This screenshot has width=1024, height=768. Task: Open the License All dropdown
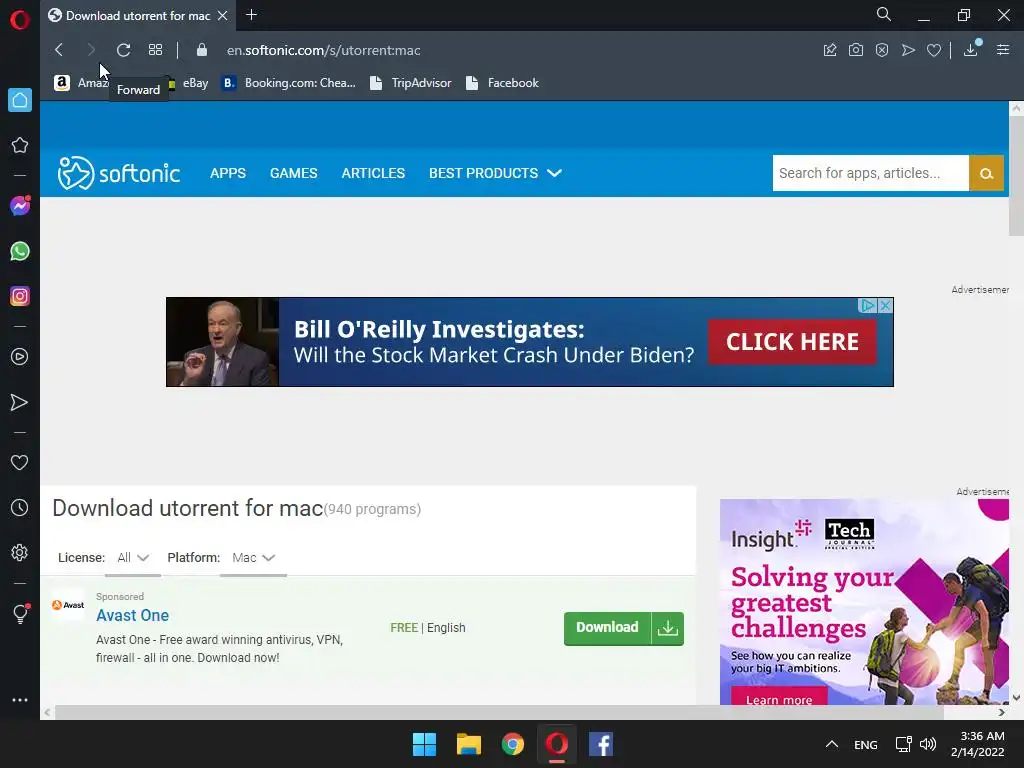(x=133, y=558)
